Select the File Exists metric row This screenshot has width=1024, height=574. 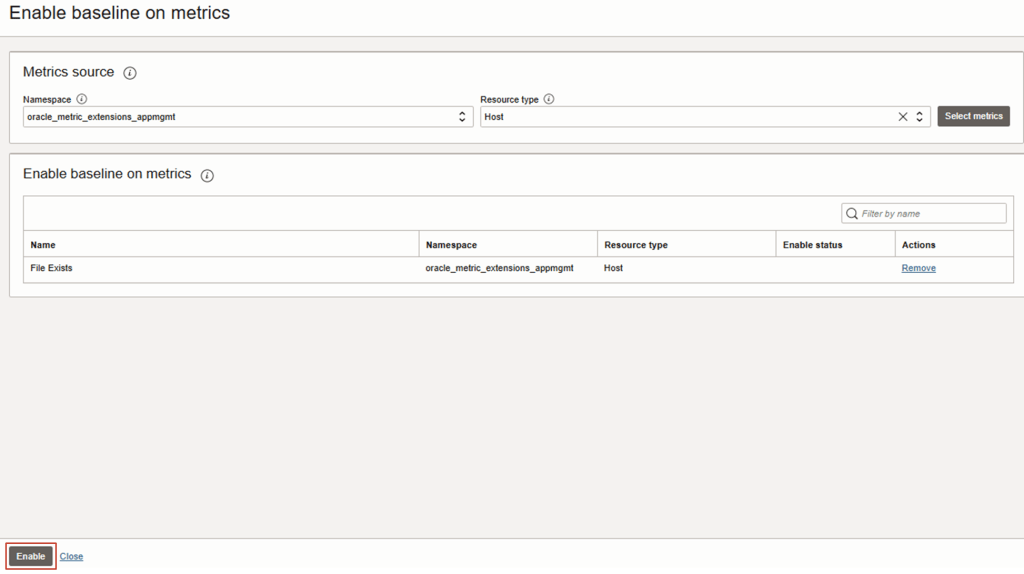(52, 268)
